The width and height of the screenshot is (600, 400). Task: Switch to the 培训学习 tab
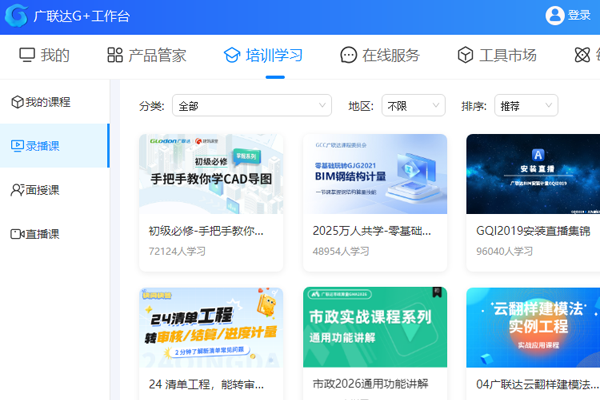click(263, 55)
